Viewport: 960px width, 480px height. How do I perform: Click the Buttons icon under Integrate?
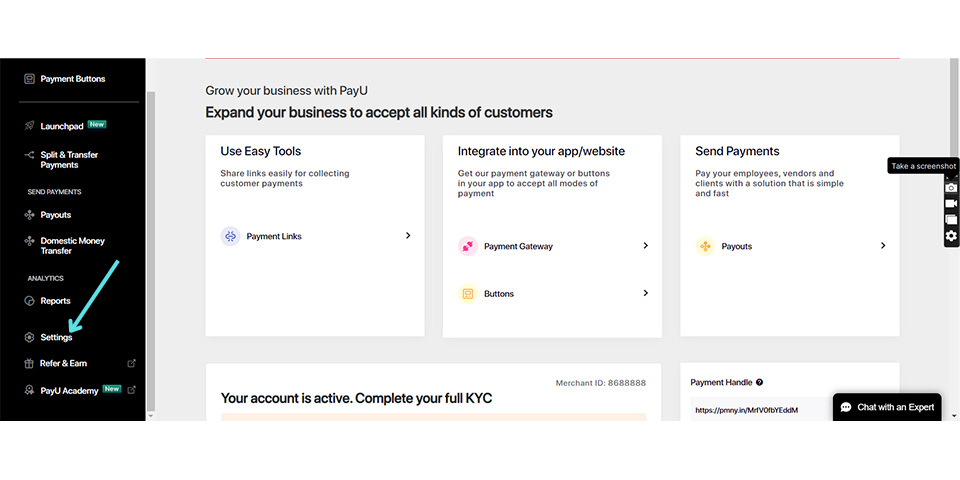[467, 294]
